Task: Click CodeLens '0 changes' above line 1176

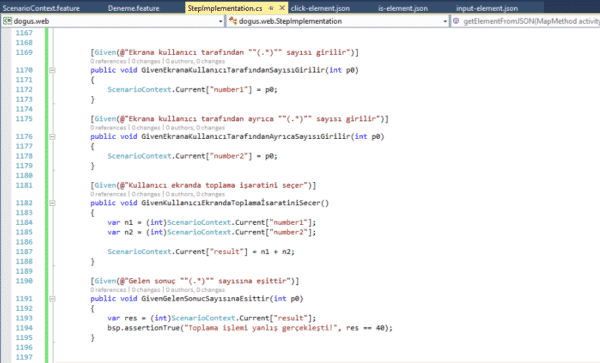Action: pos(146,128)
